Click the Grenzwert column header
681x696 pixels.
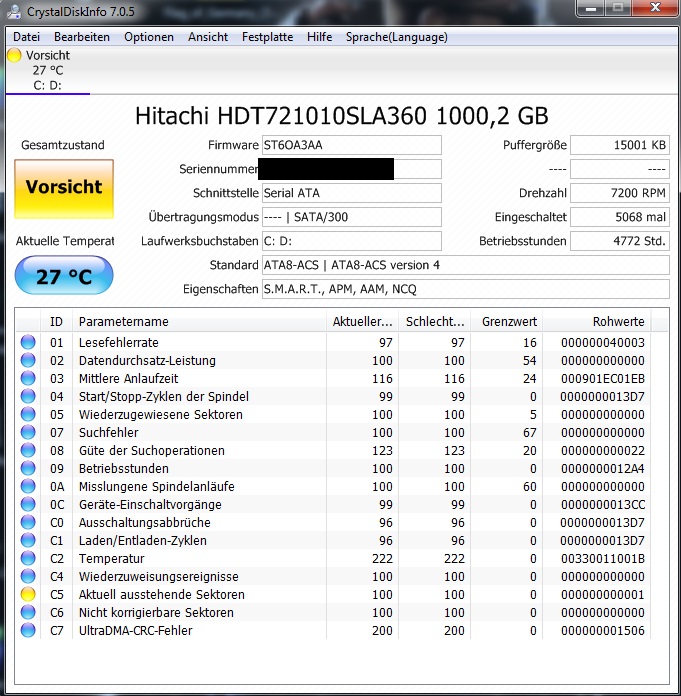click(507, 321)
